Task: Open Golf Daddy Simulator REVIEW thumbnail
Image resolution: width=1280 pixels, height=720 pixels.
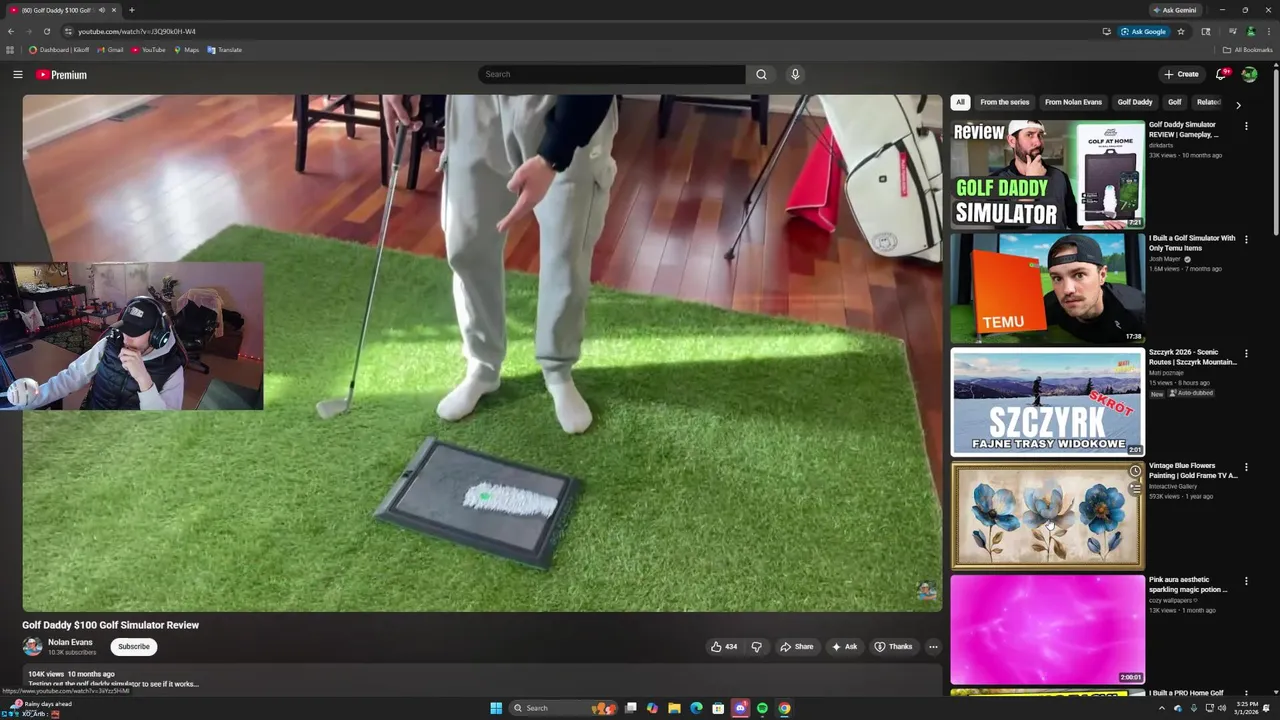Action: 1047,175
